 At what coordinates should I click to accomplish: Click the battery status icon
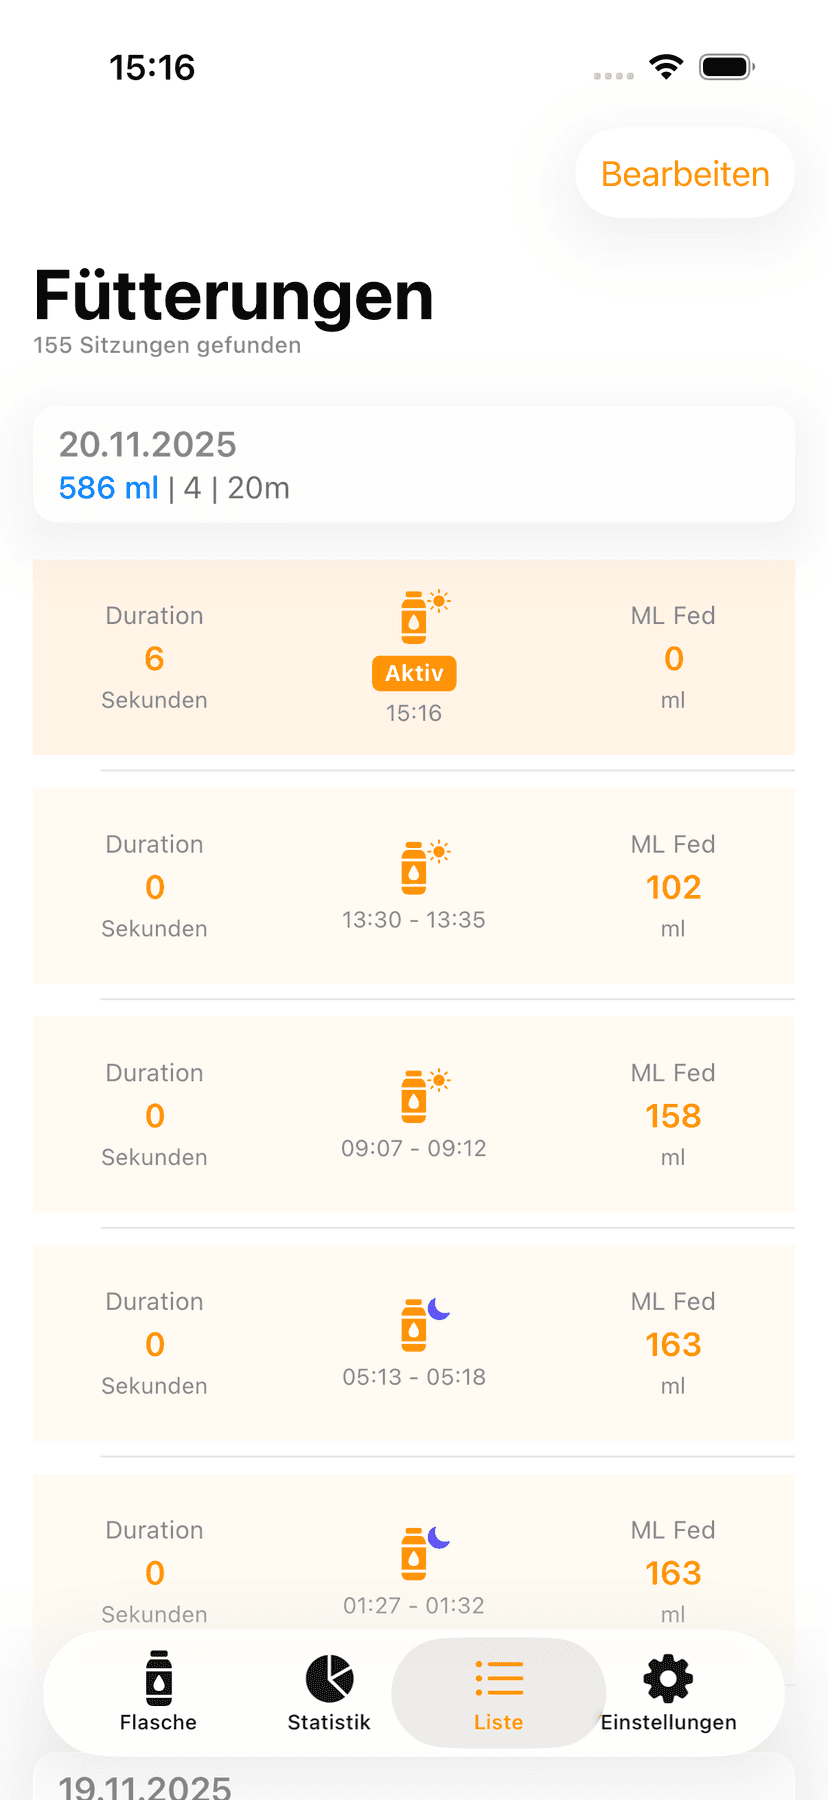pyautogui.click(x=726, y=67)
